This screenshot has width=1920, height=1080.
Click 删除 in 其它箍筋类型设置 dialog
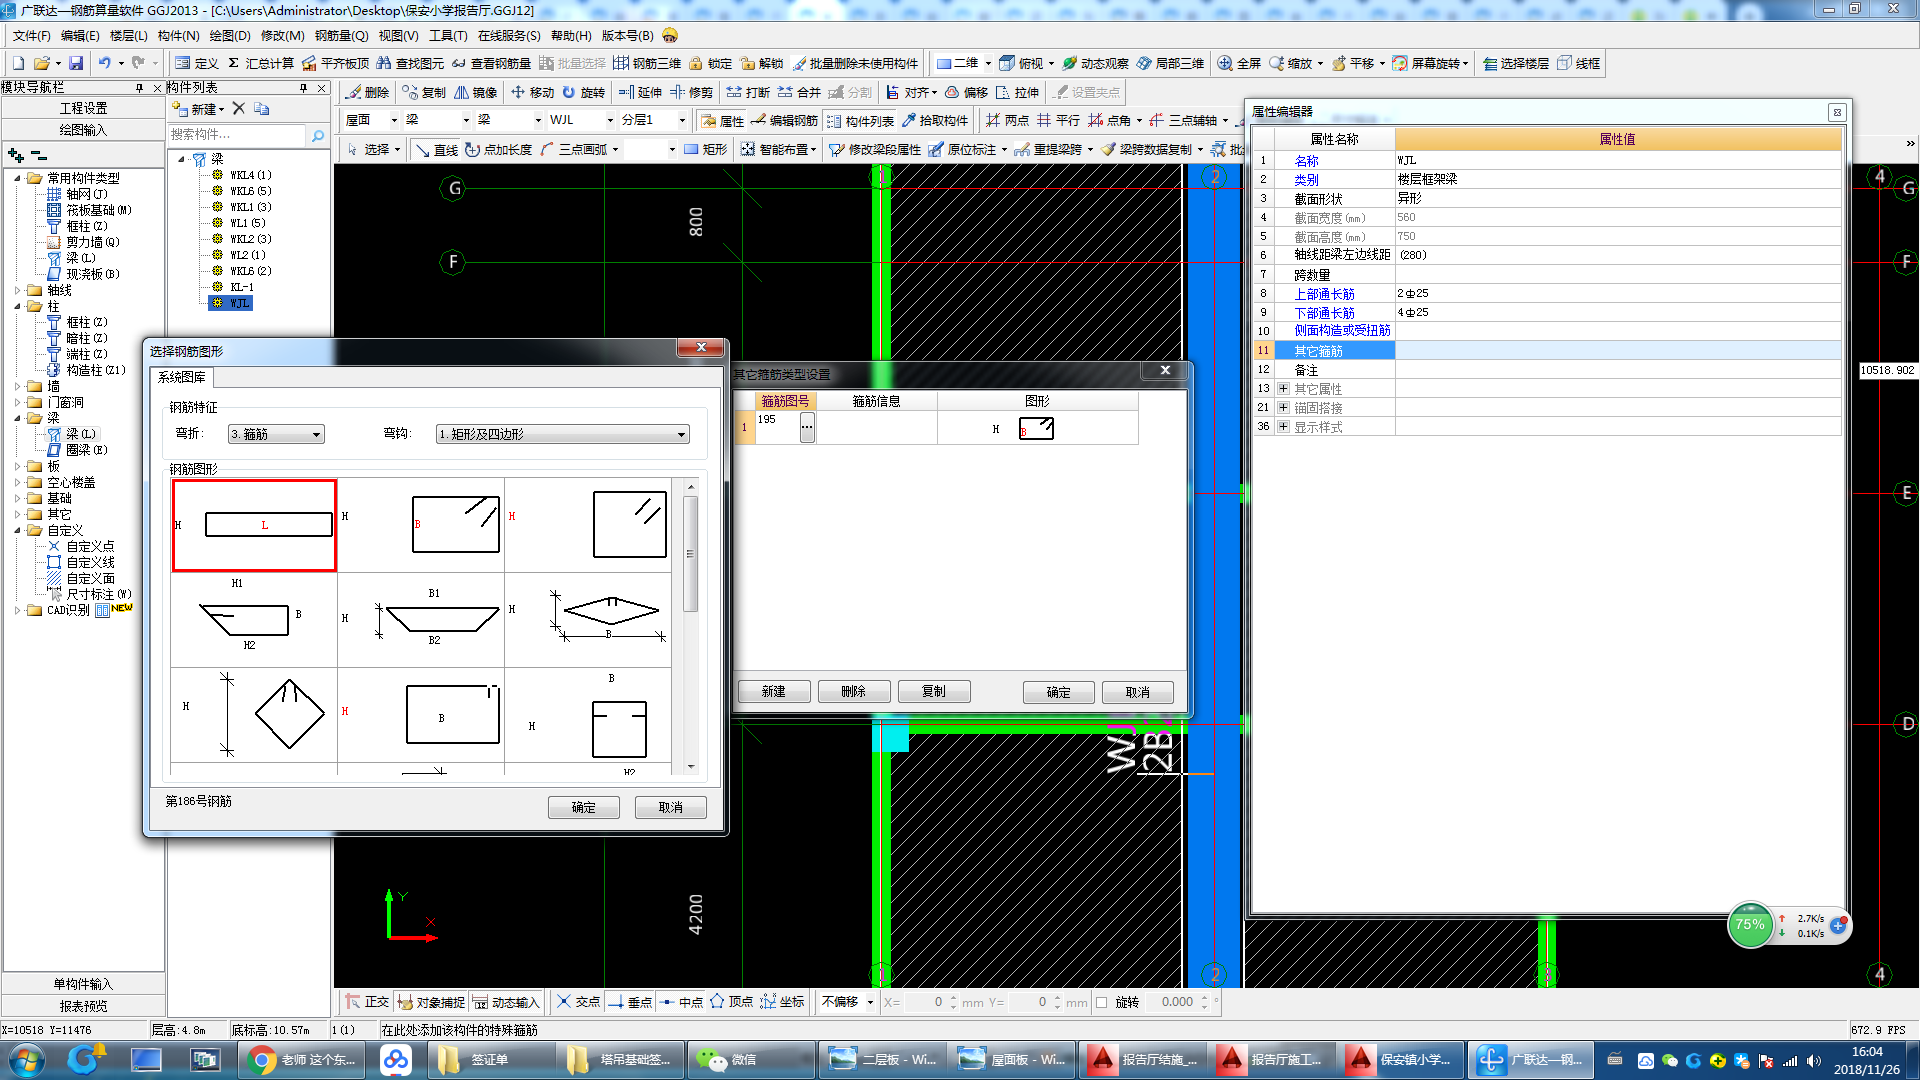pyautogui.click(x=854, y=691)
